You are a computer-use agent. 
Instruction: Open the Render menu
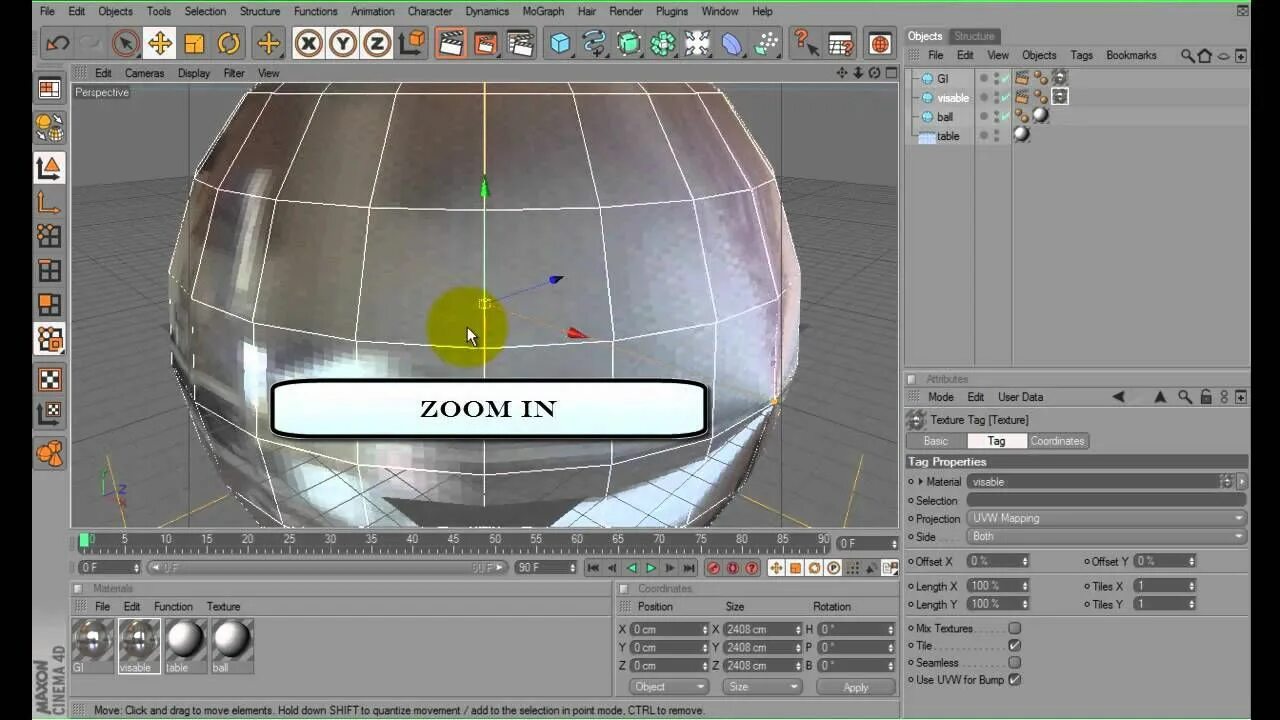coord(626,11)
